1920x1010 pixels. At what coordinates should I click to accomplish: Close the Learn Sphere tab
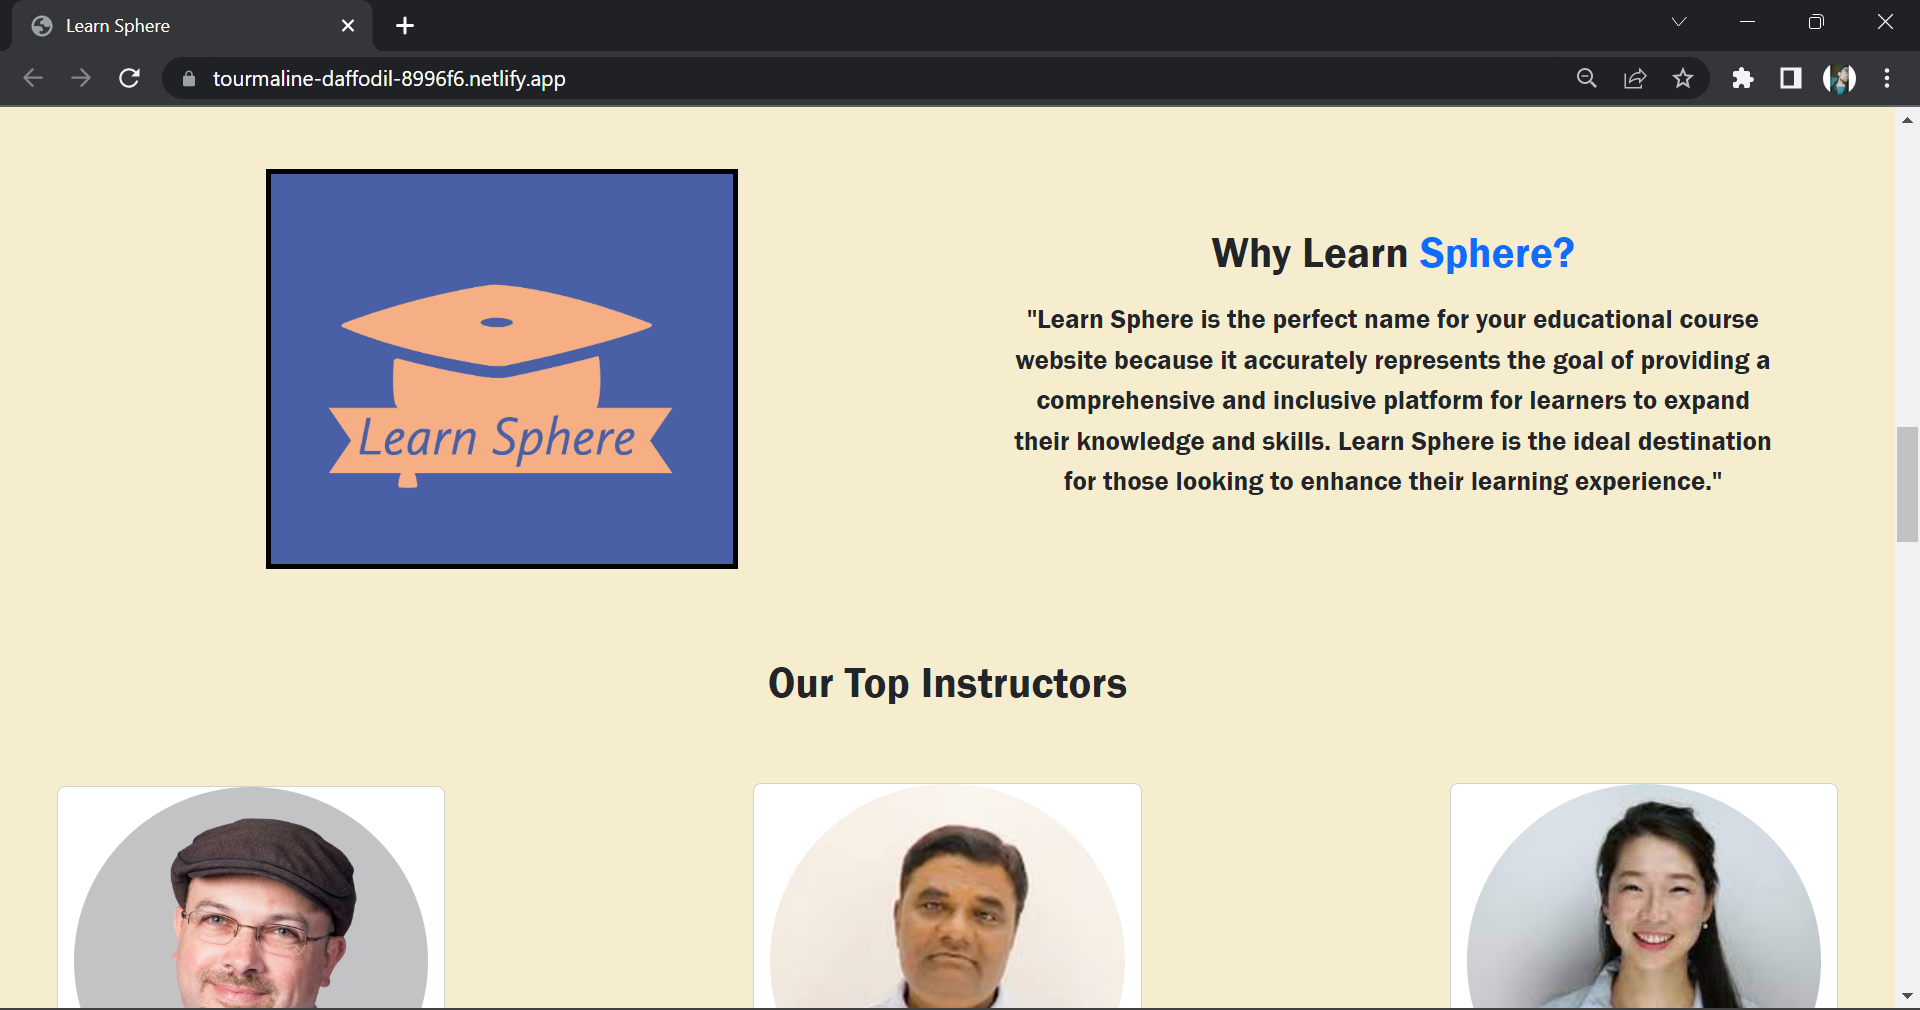(x=347, y=26)
